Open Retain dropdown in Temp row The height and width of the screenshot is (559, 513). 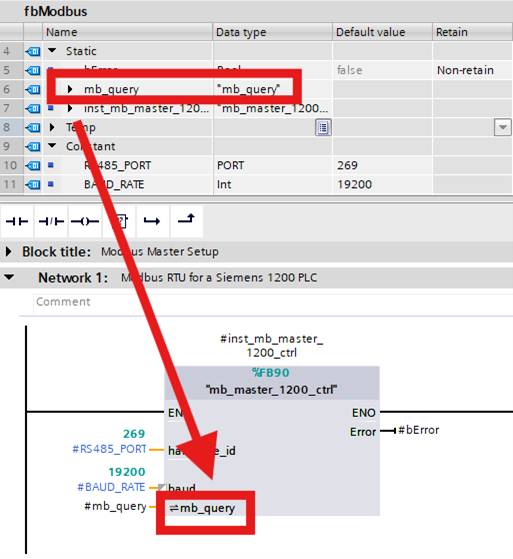click(x=503, y=127)
